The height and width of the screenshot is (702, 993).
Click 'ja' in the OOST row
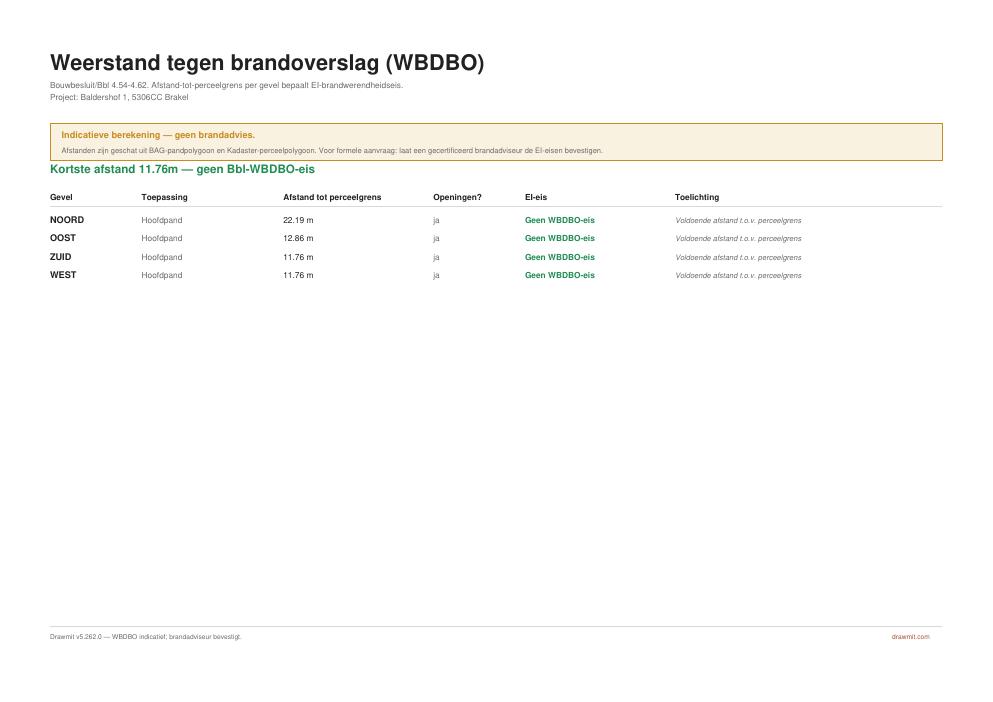(436, 239)
